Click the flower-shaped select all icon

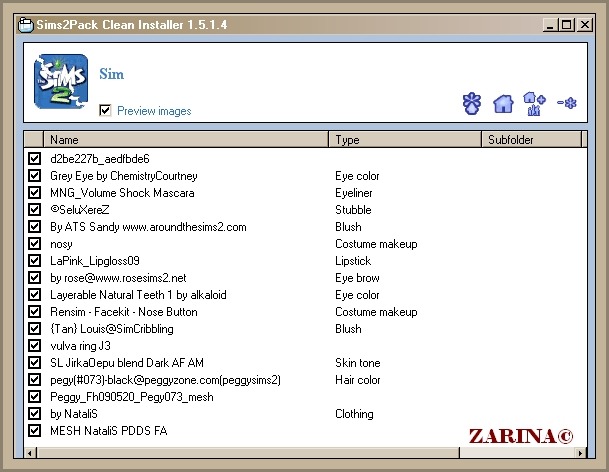pos(472,104)
